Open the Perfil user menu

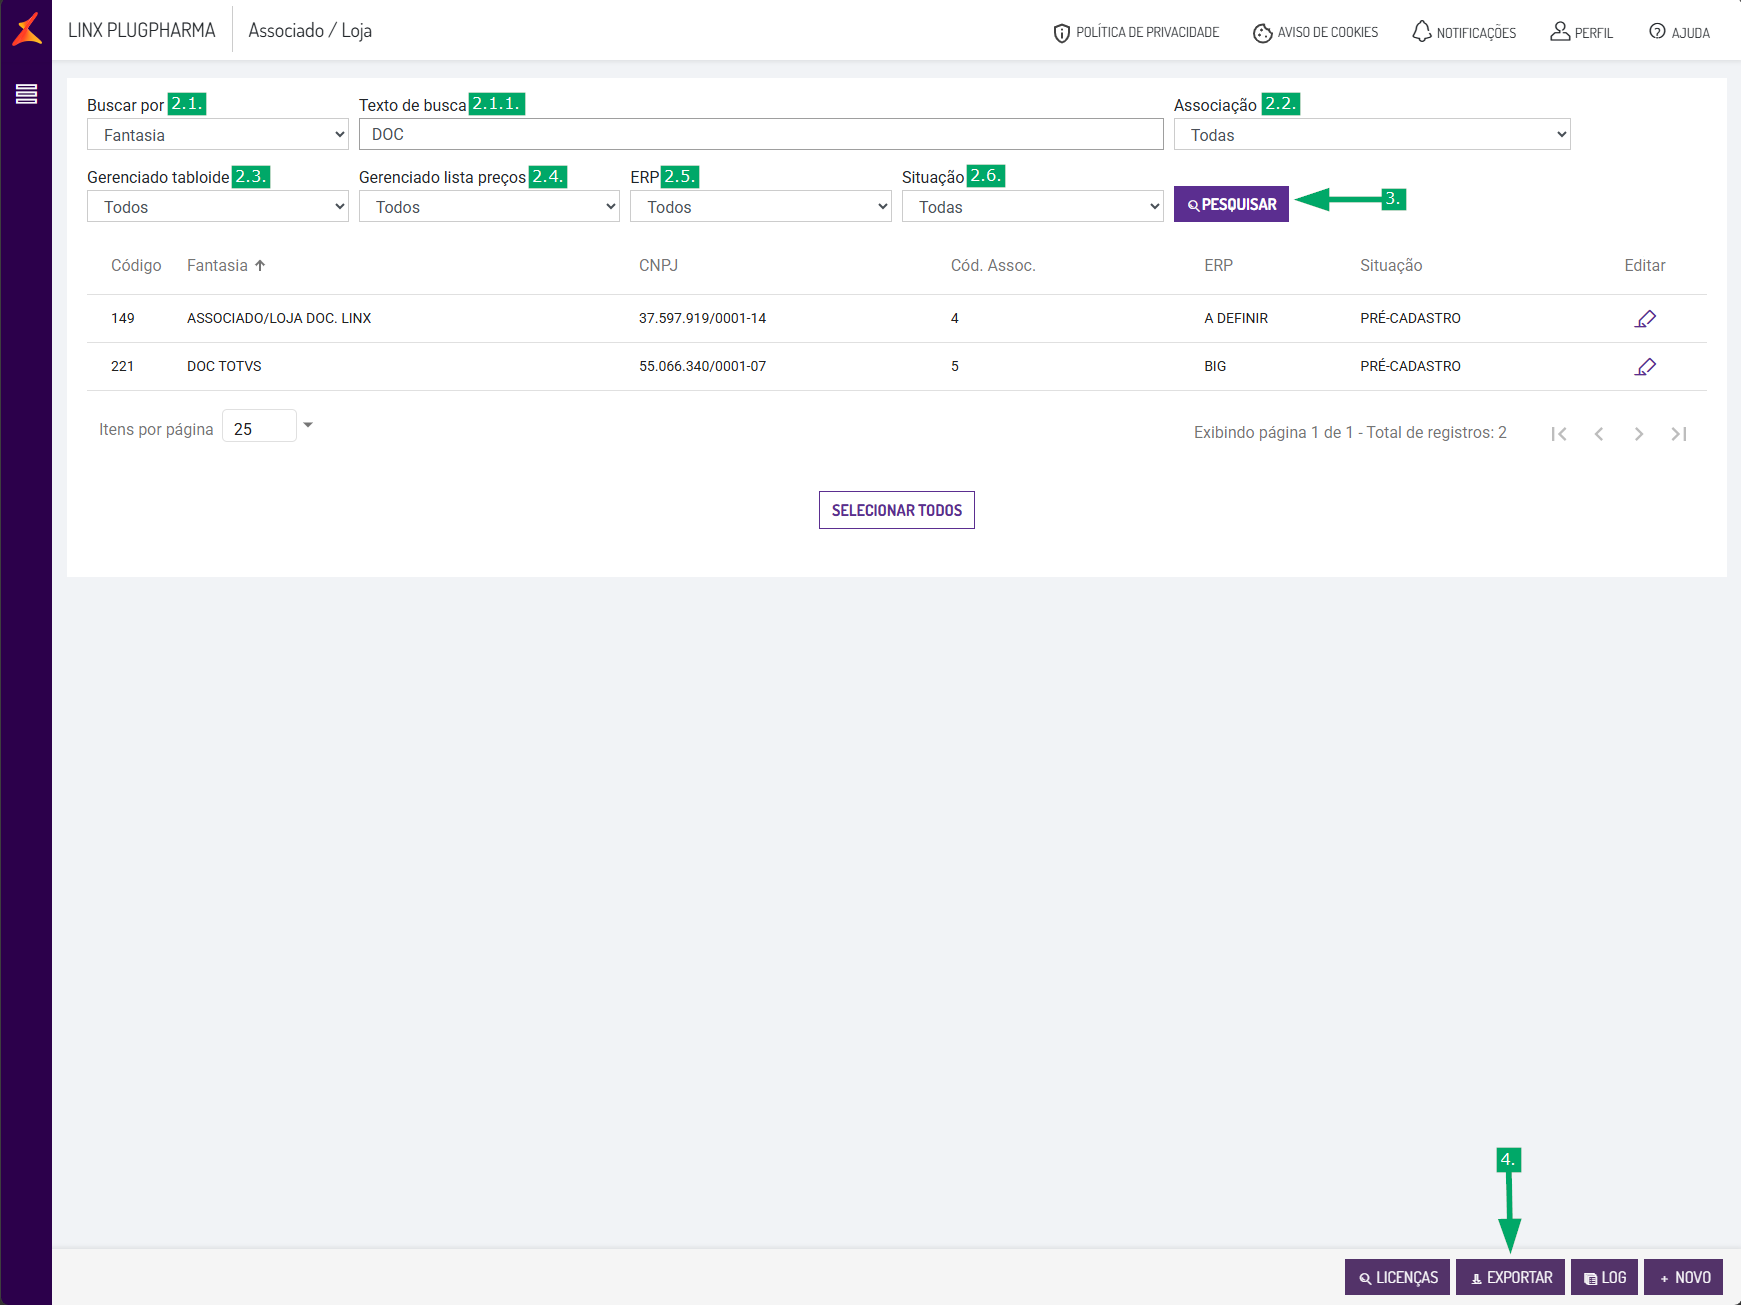1582,32
